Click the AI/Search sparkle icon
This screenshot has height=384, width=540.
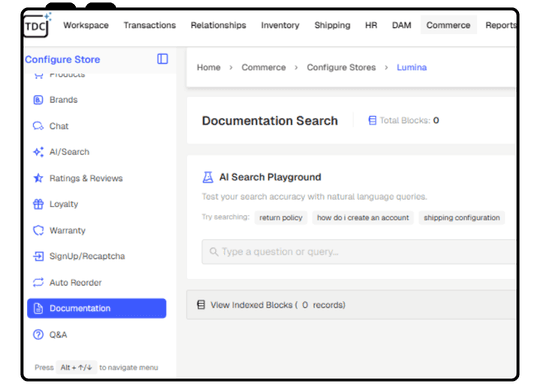38,152
